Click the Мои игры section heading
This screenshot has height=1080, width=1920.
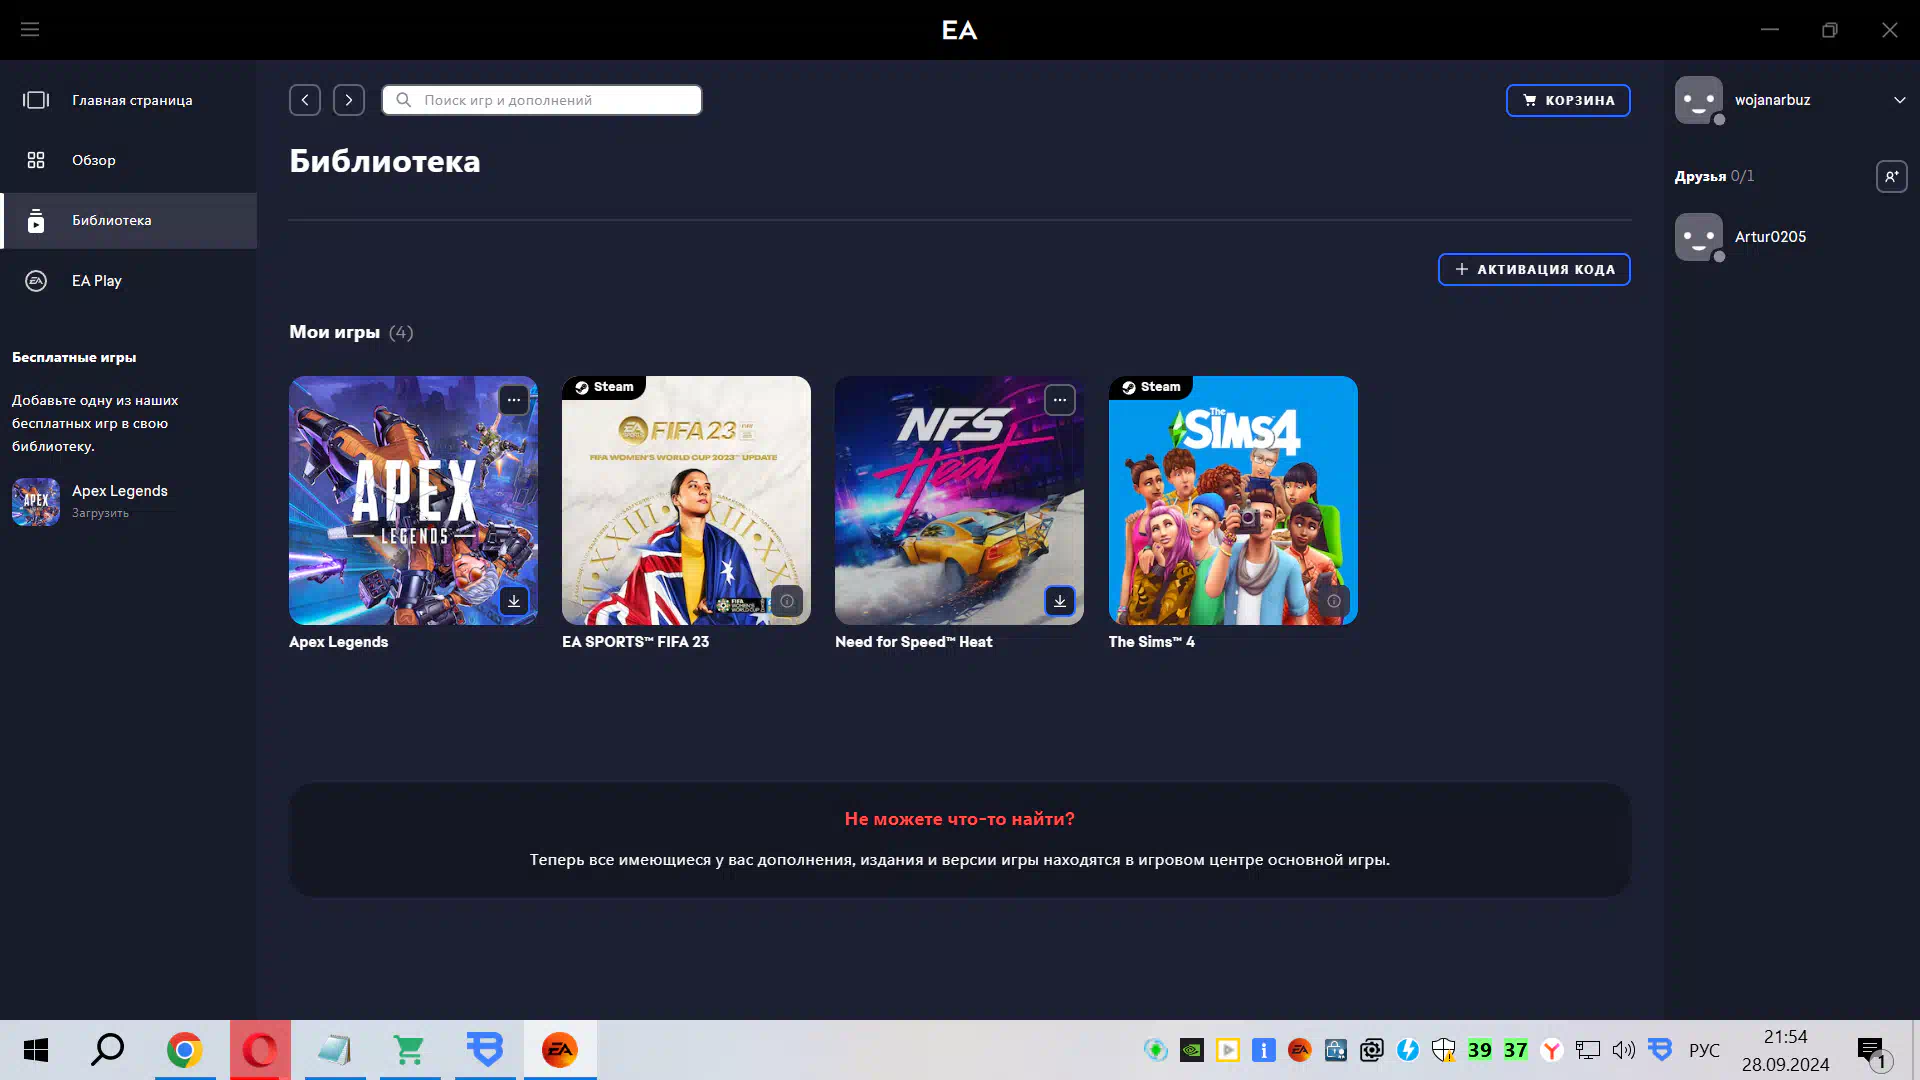coord(334,332)
